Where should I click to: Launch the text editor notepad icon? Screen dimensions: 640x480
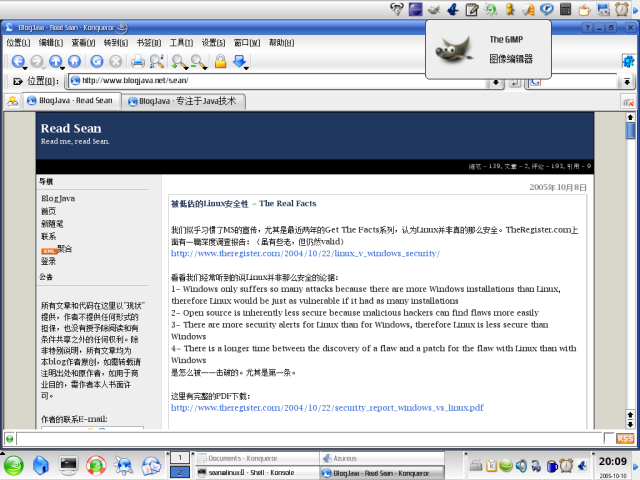[x=472, y=9]
